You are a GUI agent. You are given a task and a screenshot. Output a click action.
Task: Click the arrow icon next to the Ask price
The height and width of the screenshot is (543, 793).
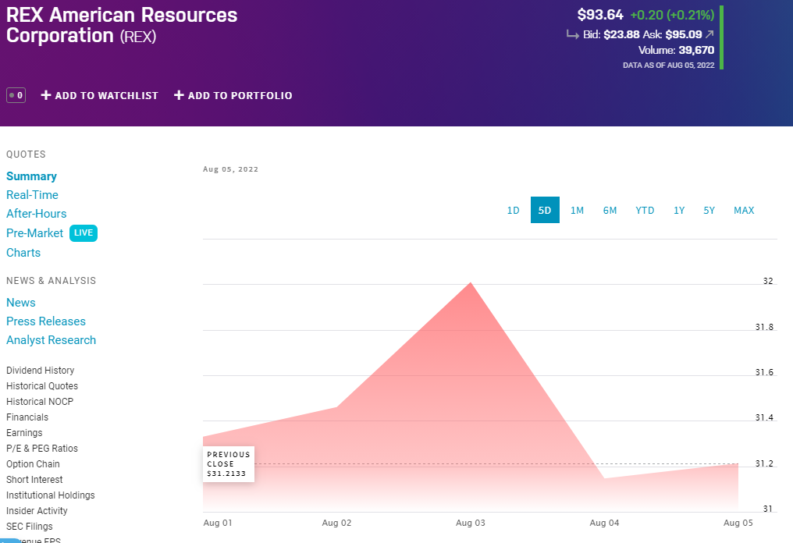710,34
